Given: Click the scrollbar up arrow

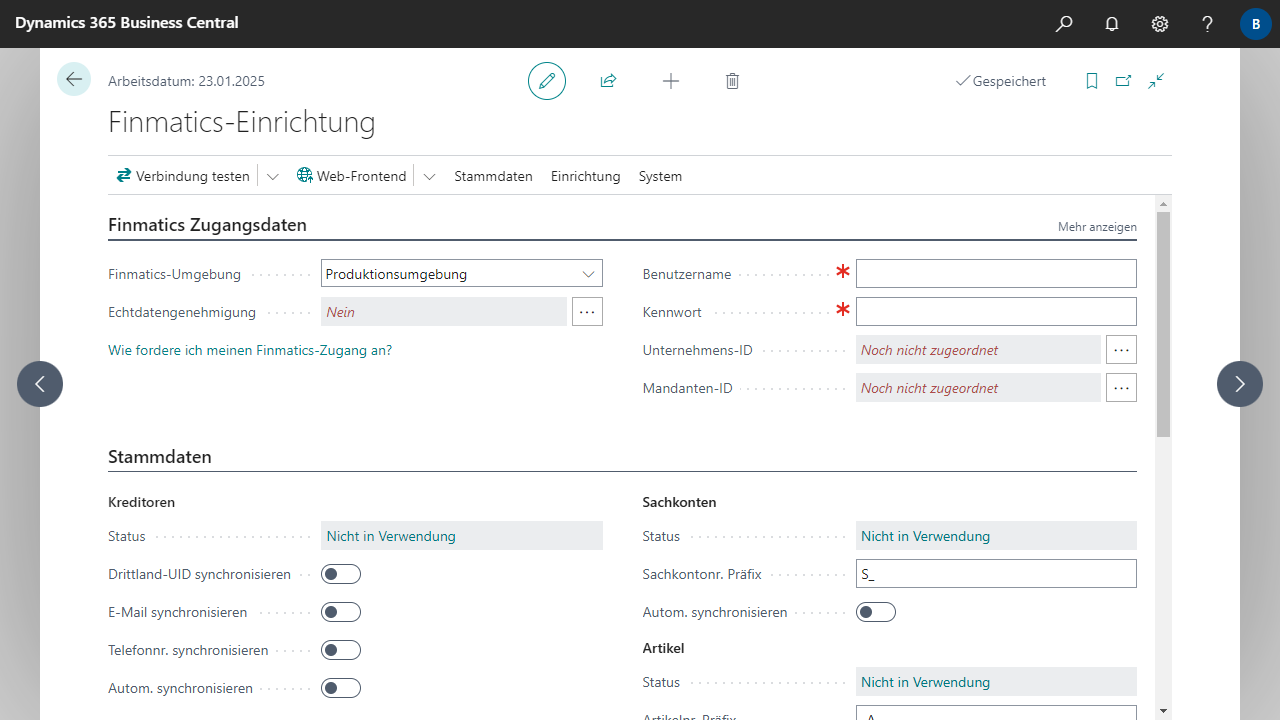Looking at the screenshot, I should pos(1163,203).
